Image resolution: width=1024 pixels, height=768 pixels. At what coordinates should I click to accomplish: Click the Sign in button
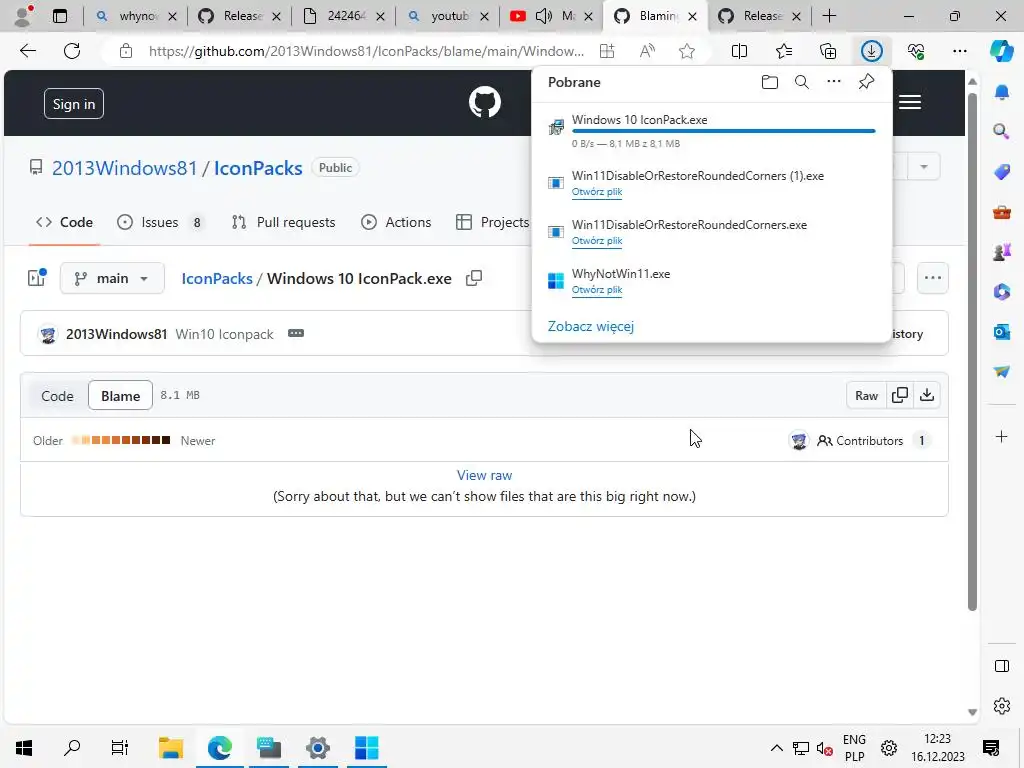[x=74, y=104]
